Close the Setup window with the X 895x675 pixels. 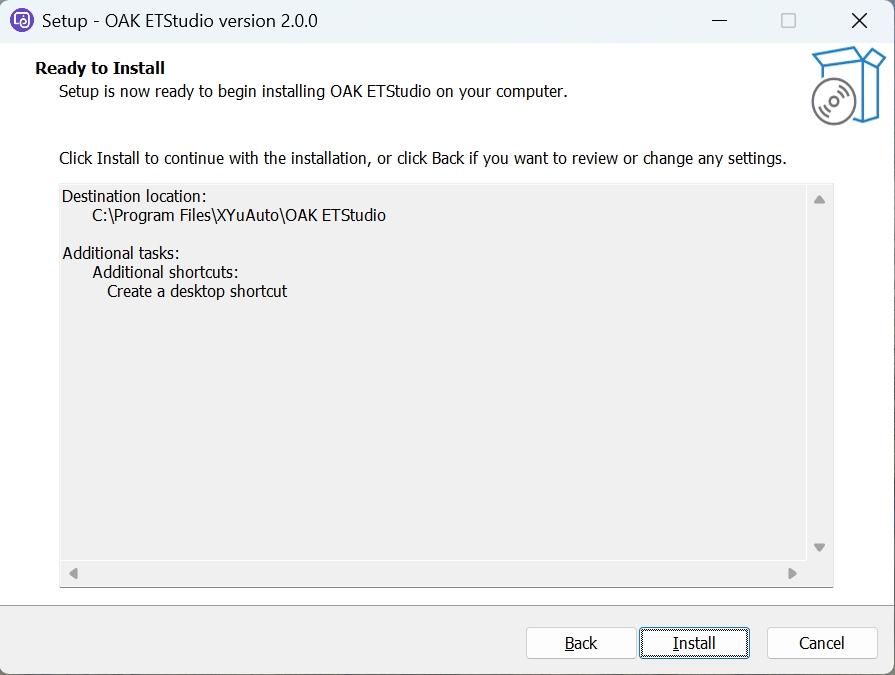point(859,20)
